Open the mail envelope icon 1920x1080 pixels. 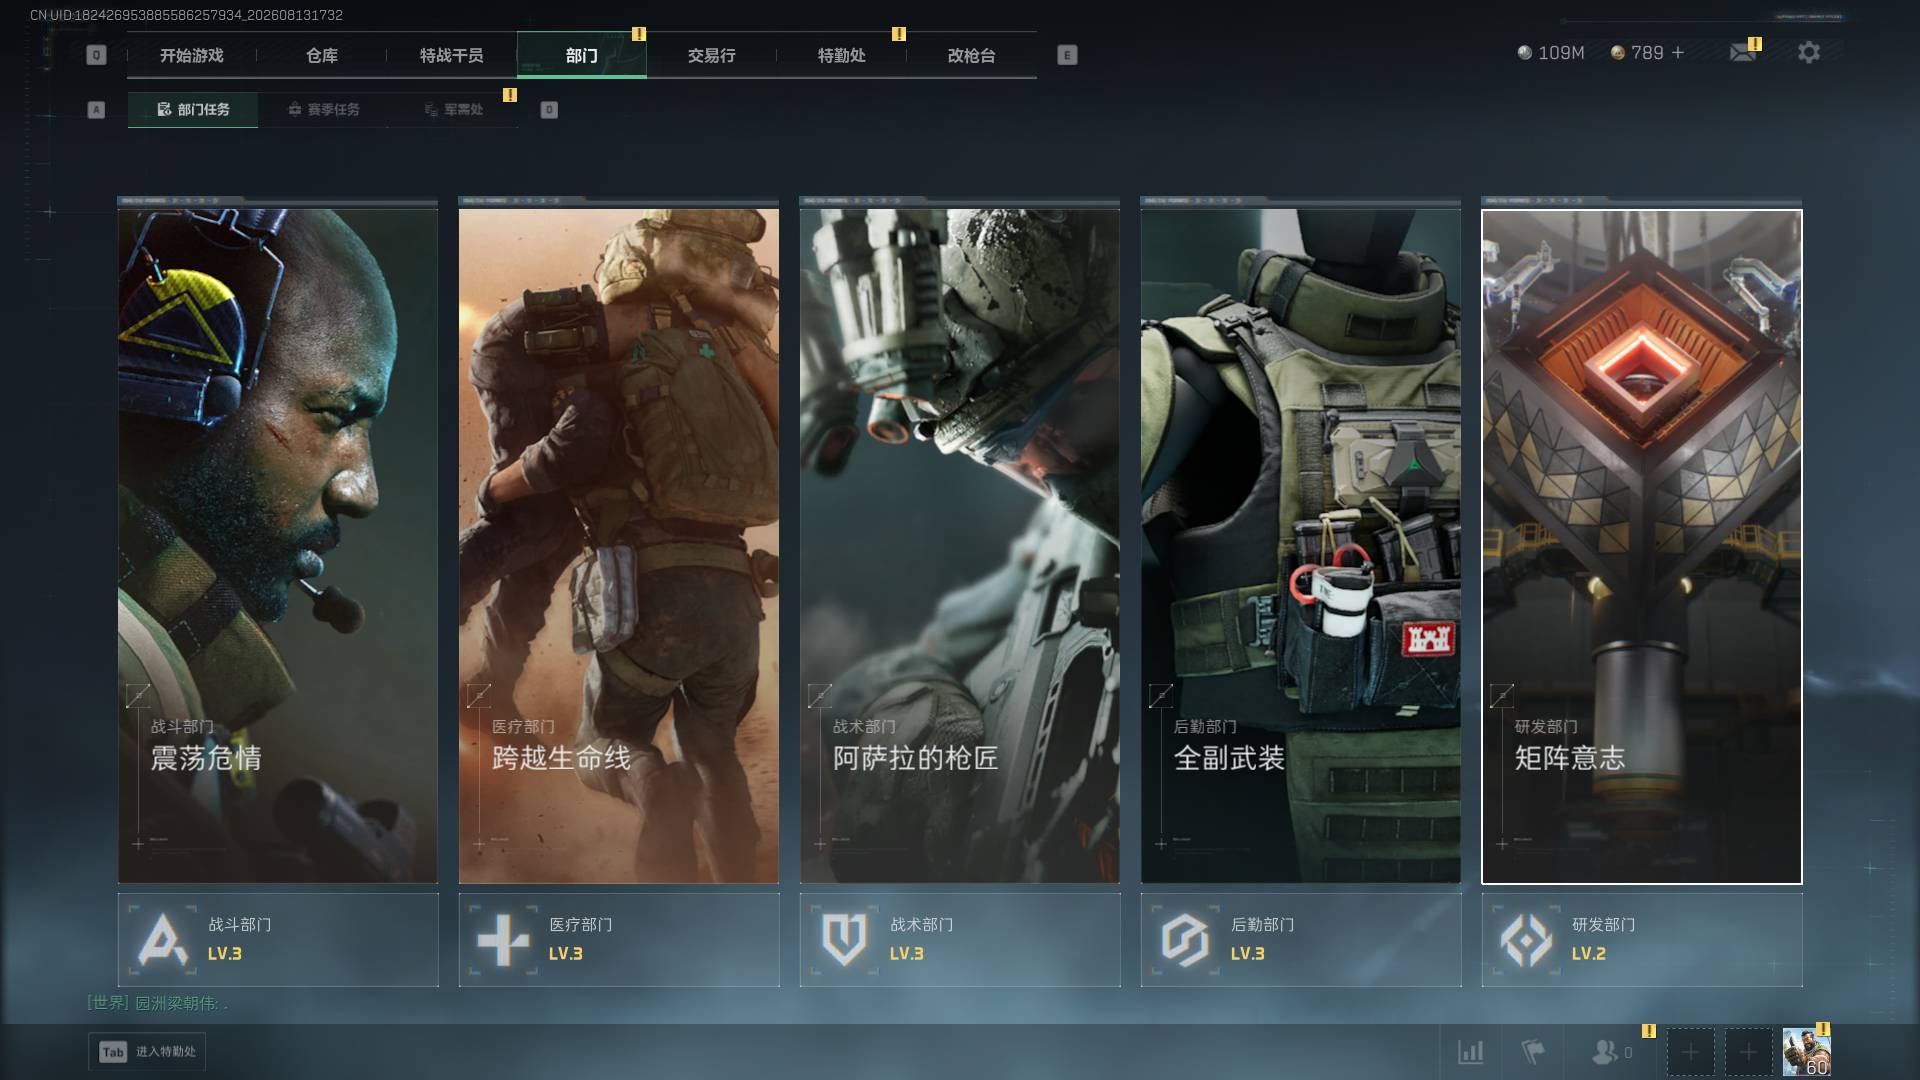pos(1743,52)
